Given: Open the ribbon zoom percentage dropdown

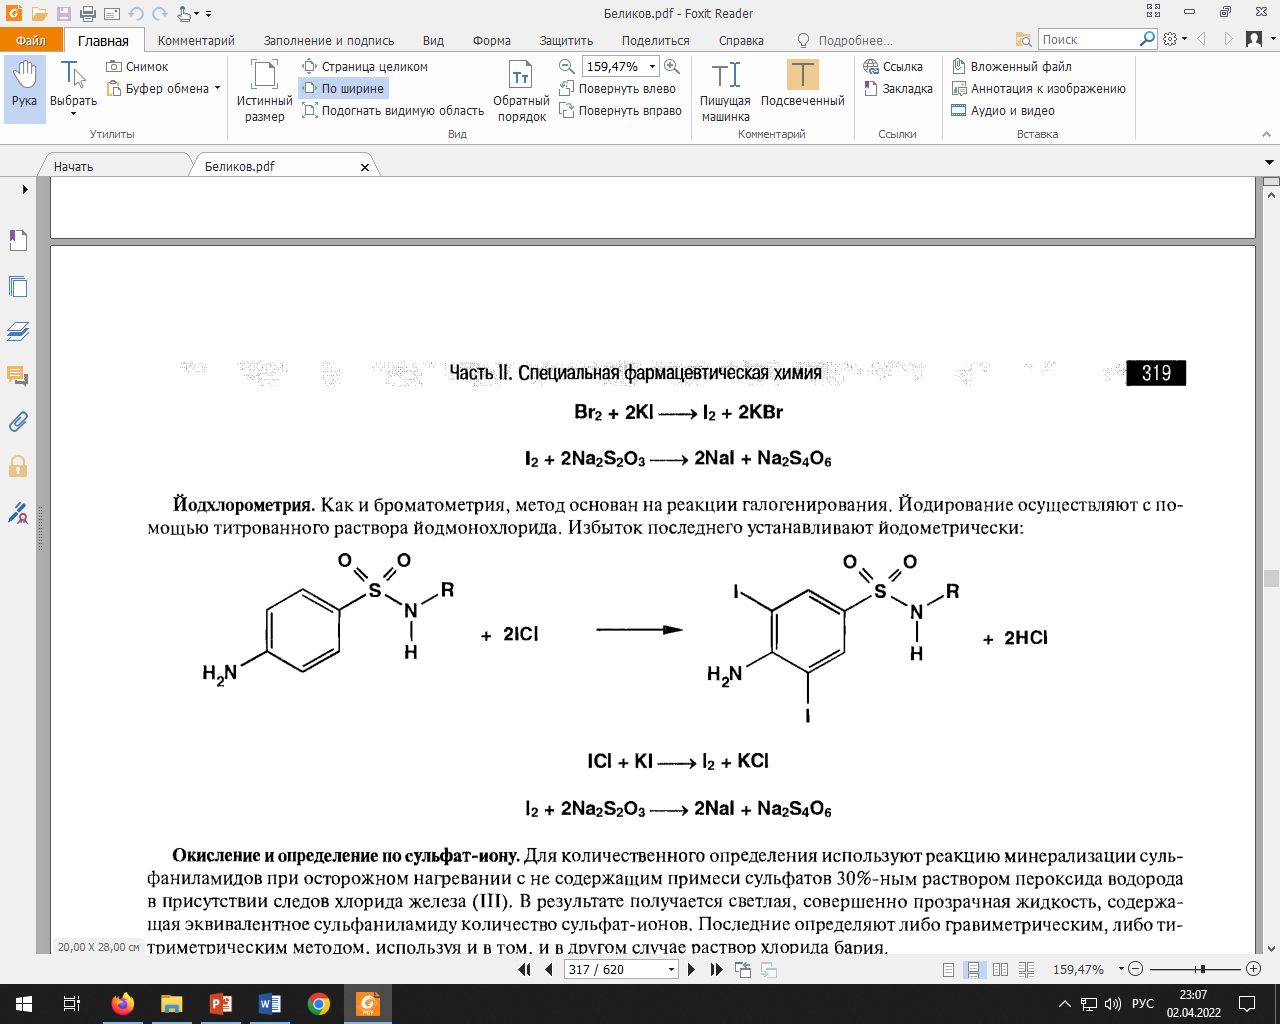Looking at the screenshot, I should pyautogui.click(x=652, y=67).
